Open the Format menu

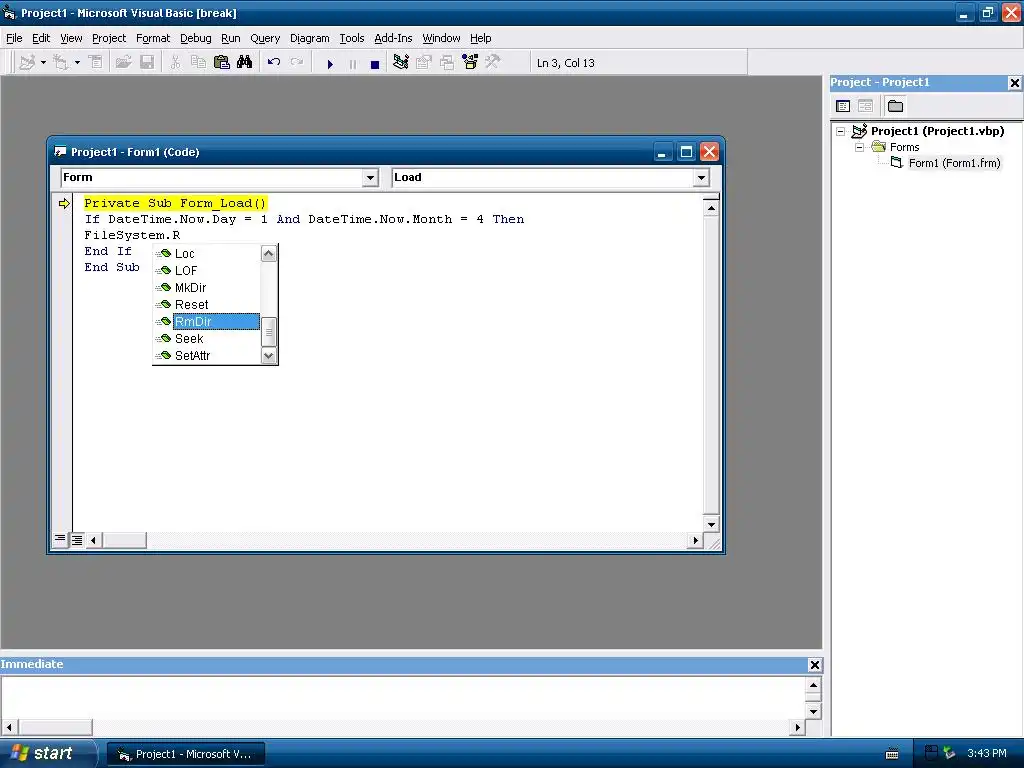153,38
